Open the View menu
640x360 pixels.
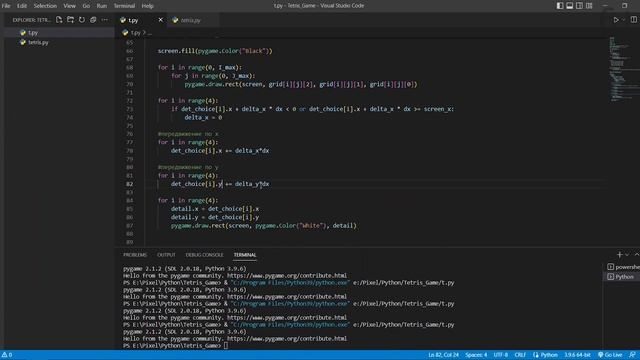(69, 6)
